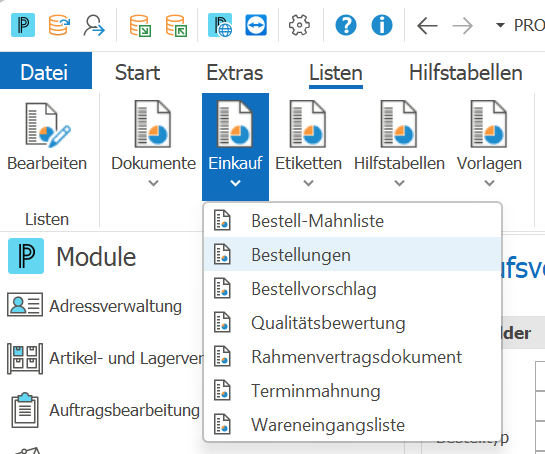The height and width of the screenshot is (454, 545).
Task: Click the Artikel- und Lager shelf icon
Action: 25,359
